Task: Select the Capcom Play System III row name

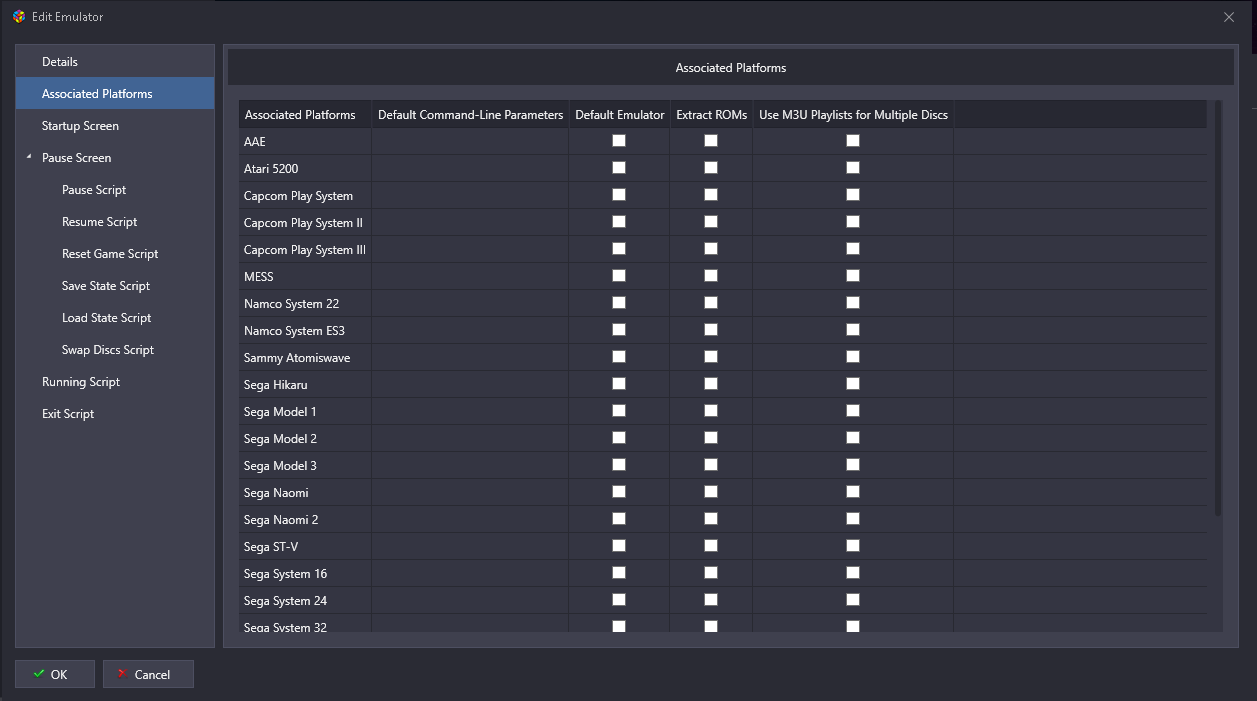Action: click(x=305, y=250)
